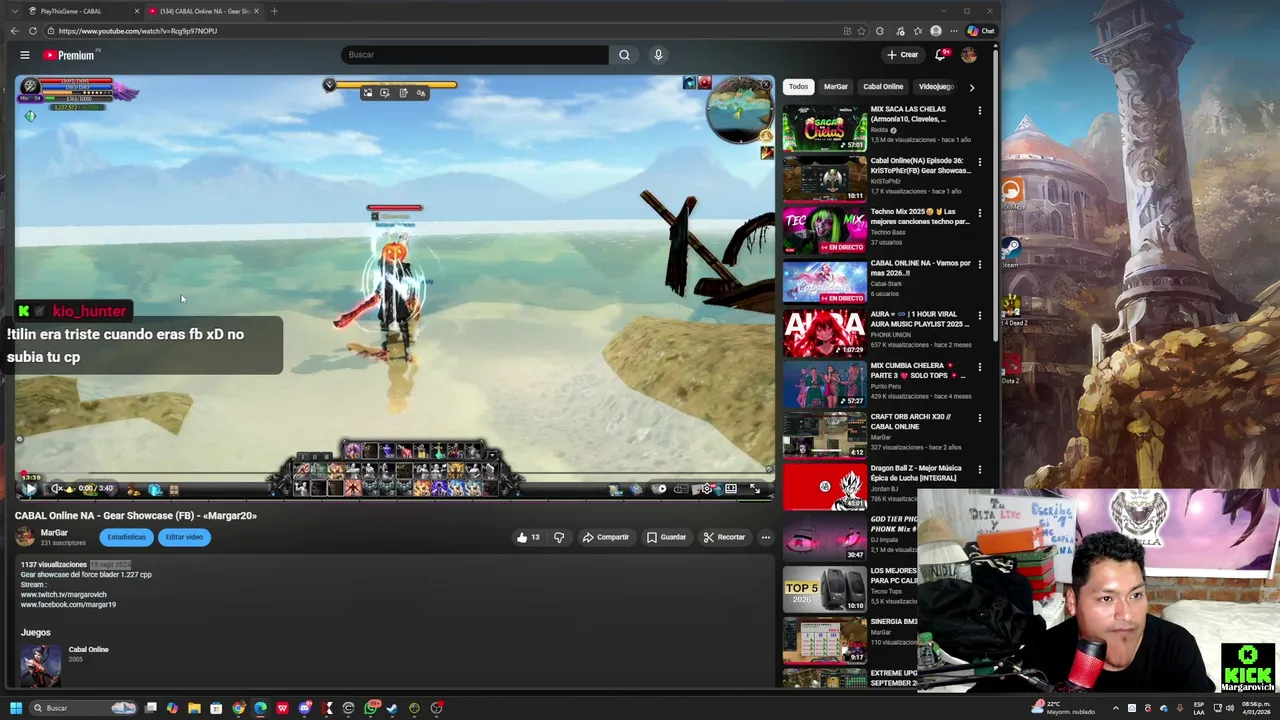Image resolution: width=1280 pixels, height=720 pixels.
Task: Toggle autoplay switch in player controls
Action: tap(659, 489)
